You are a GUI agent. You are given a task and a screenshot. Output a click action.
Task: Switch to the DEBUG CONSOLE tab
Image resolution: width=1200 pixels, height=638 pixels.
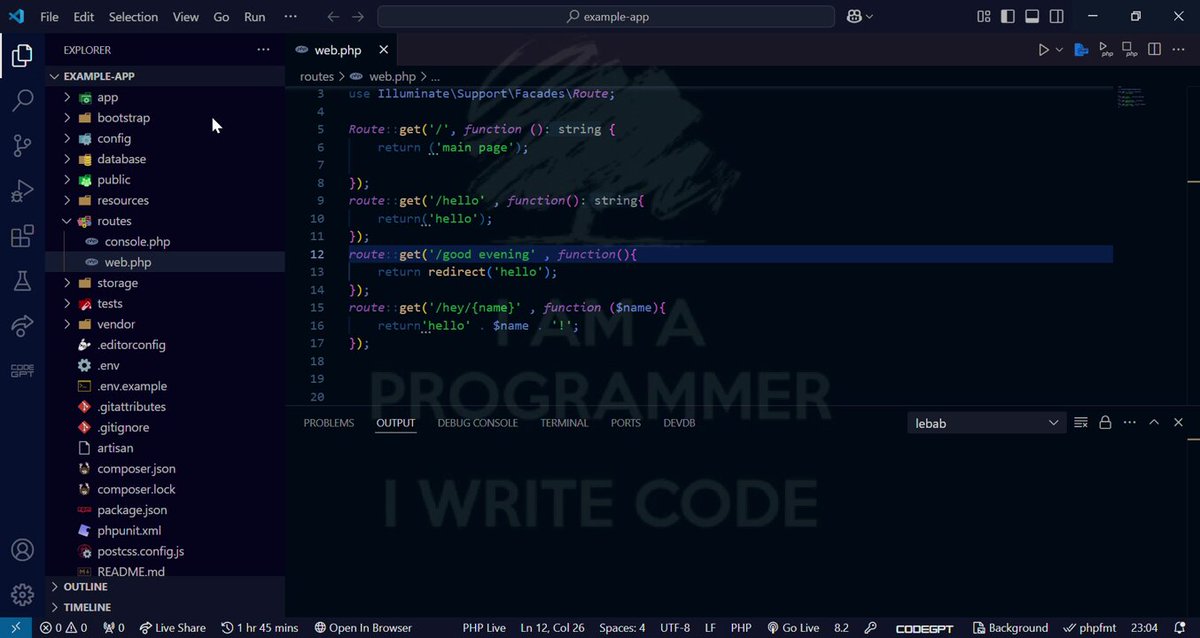477,423
